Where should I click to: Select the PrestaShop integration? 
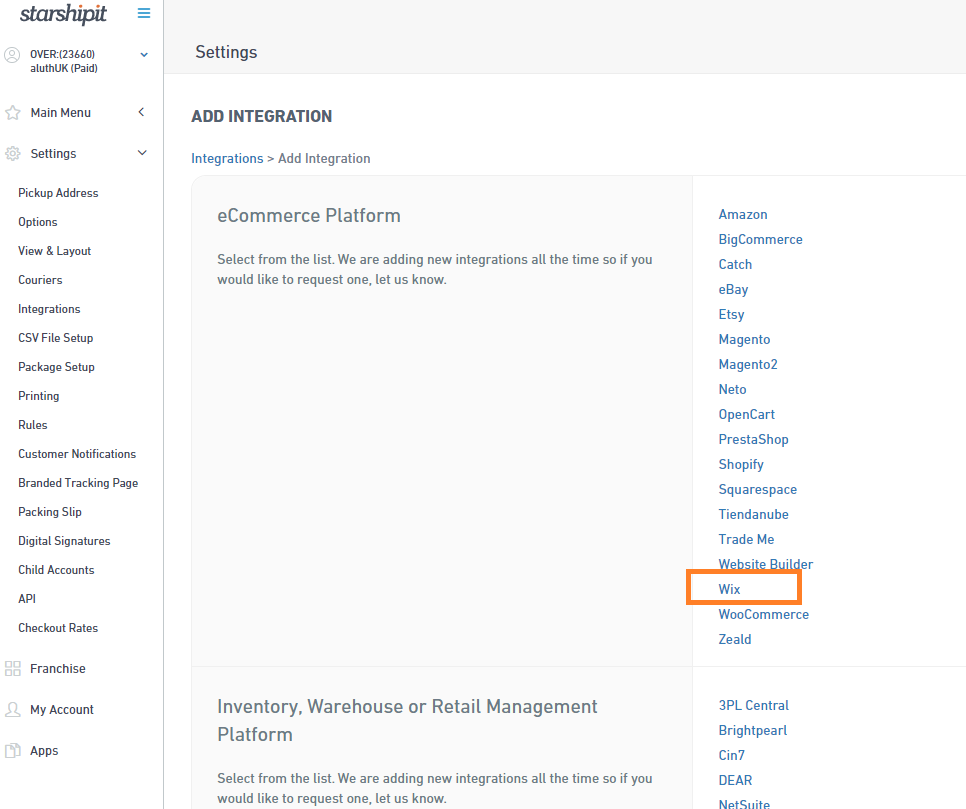(x=753, y=439)
